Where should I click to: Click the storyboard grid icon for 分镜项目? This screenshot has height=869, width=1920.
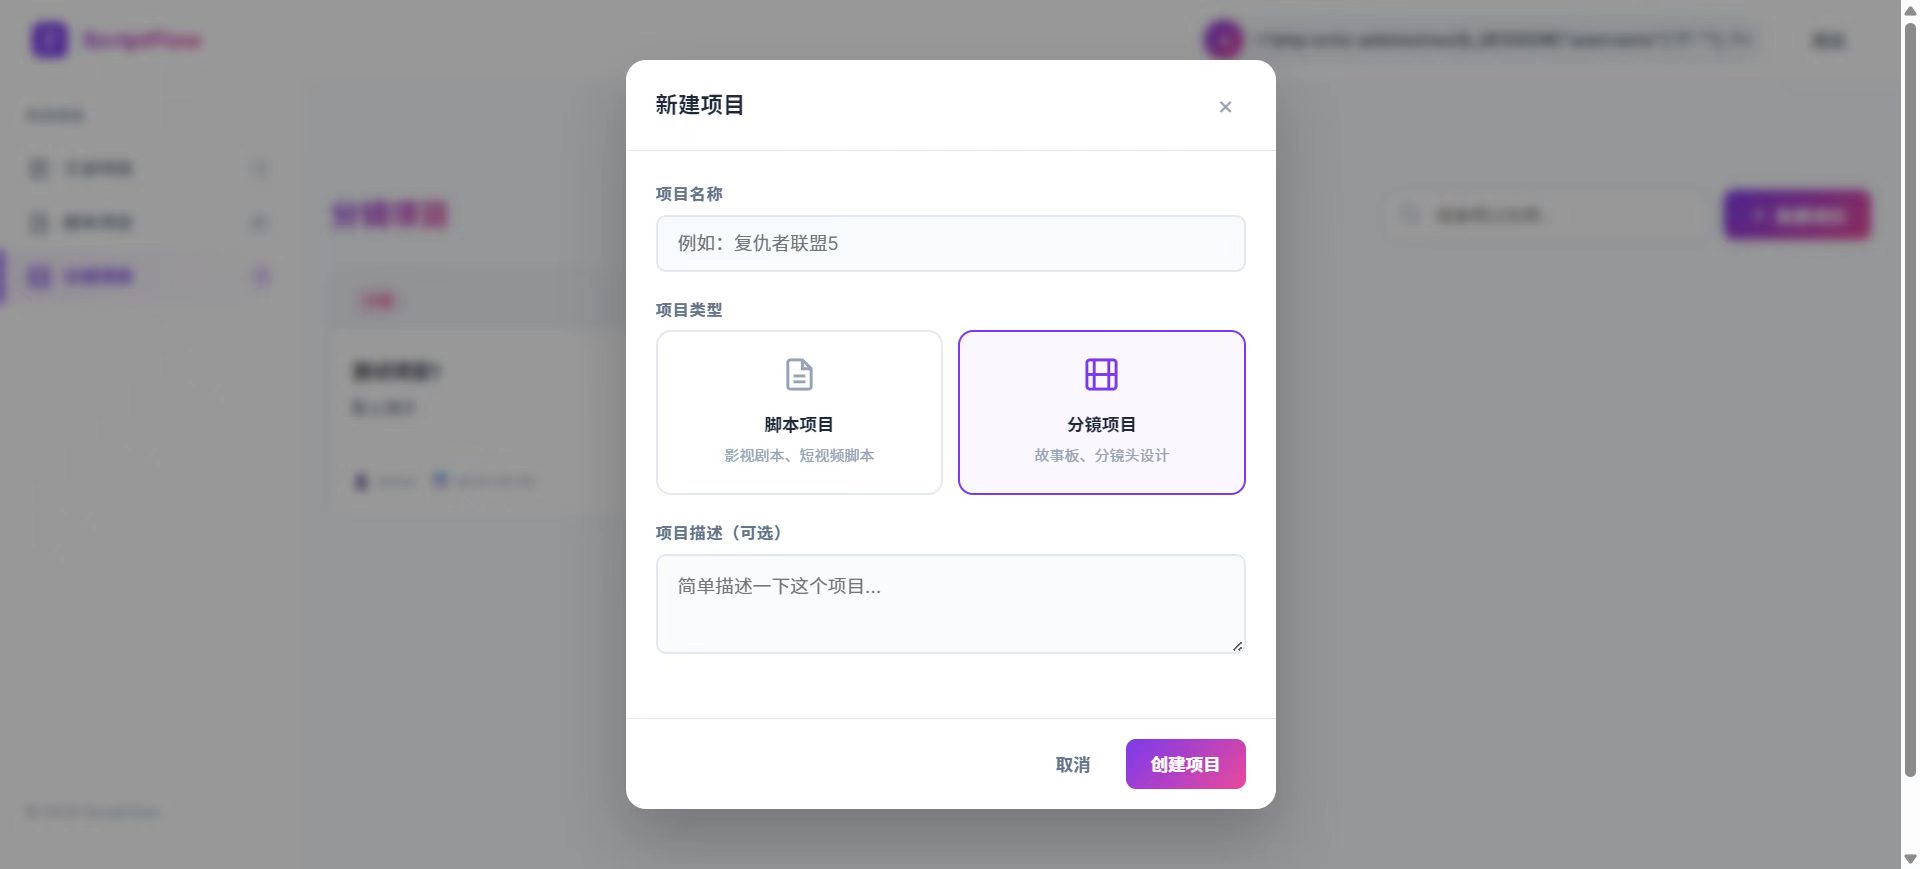(1101, 375)
